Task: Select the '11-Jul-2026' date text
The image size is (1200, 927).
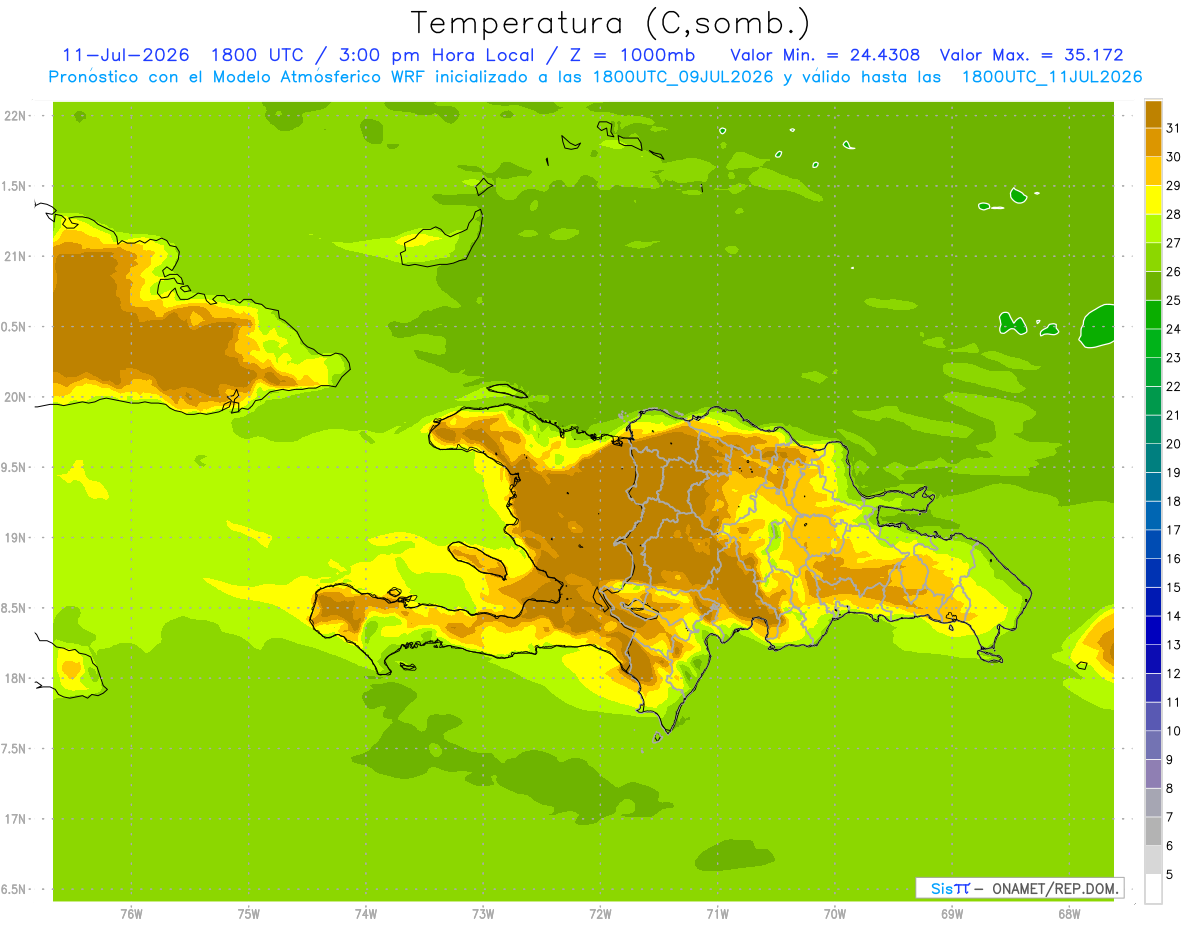Action: click(x=125, y=55)
